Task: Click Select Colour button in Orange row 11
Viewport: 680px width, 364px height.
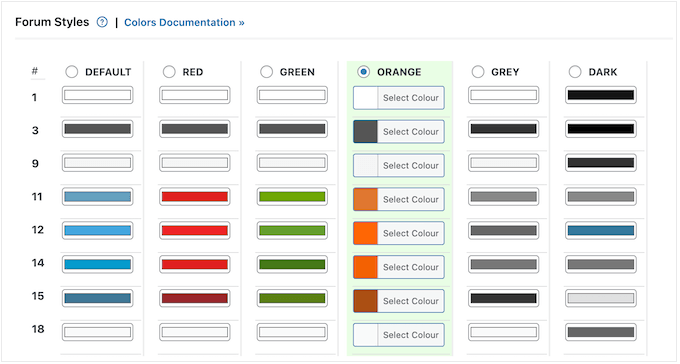Action: (411, 199)
